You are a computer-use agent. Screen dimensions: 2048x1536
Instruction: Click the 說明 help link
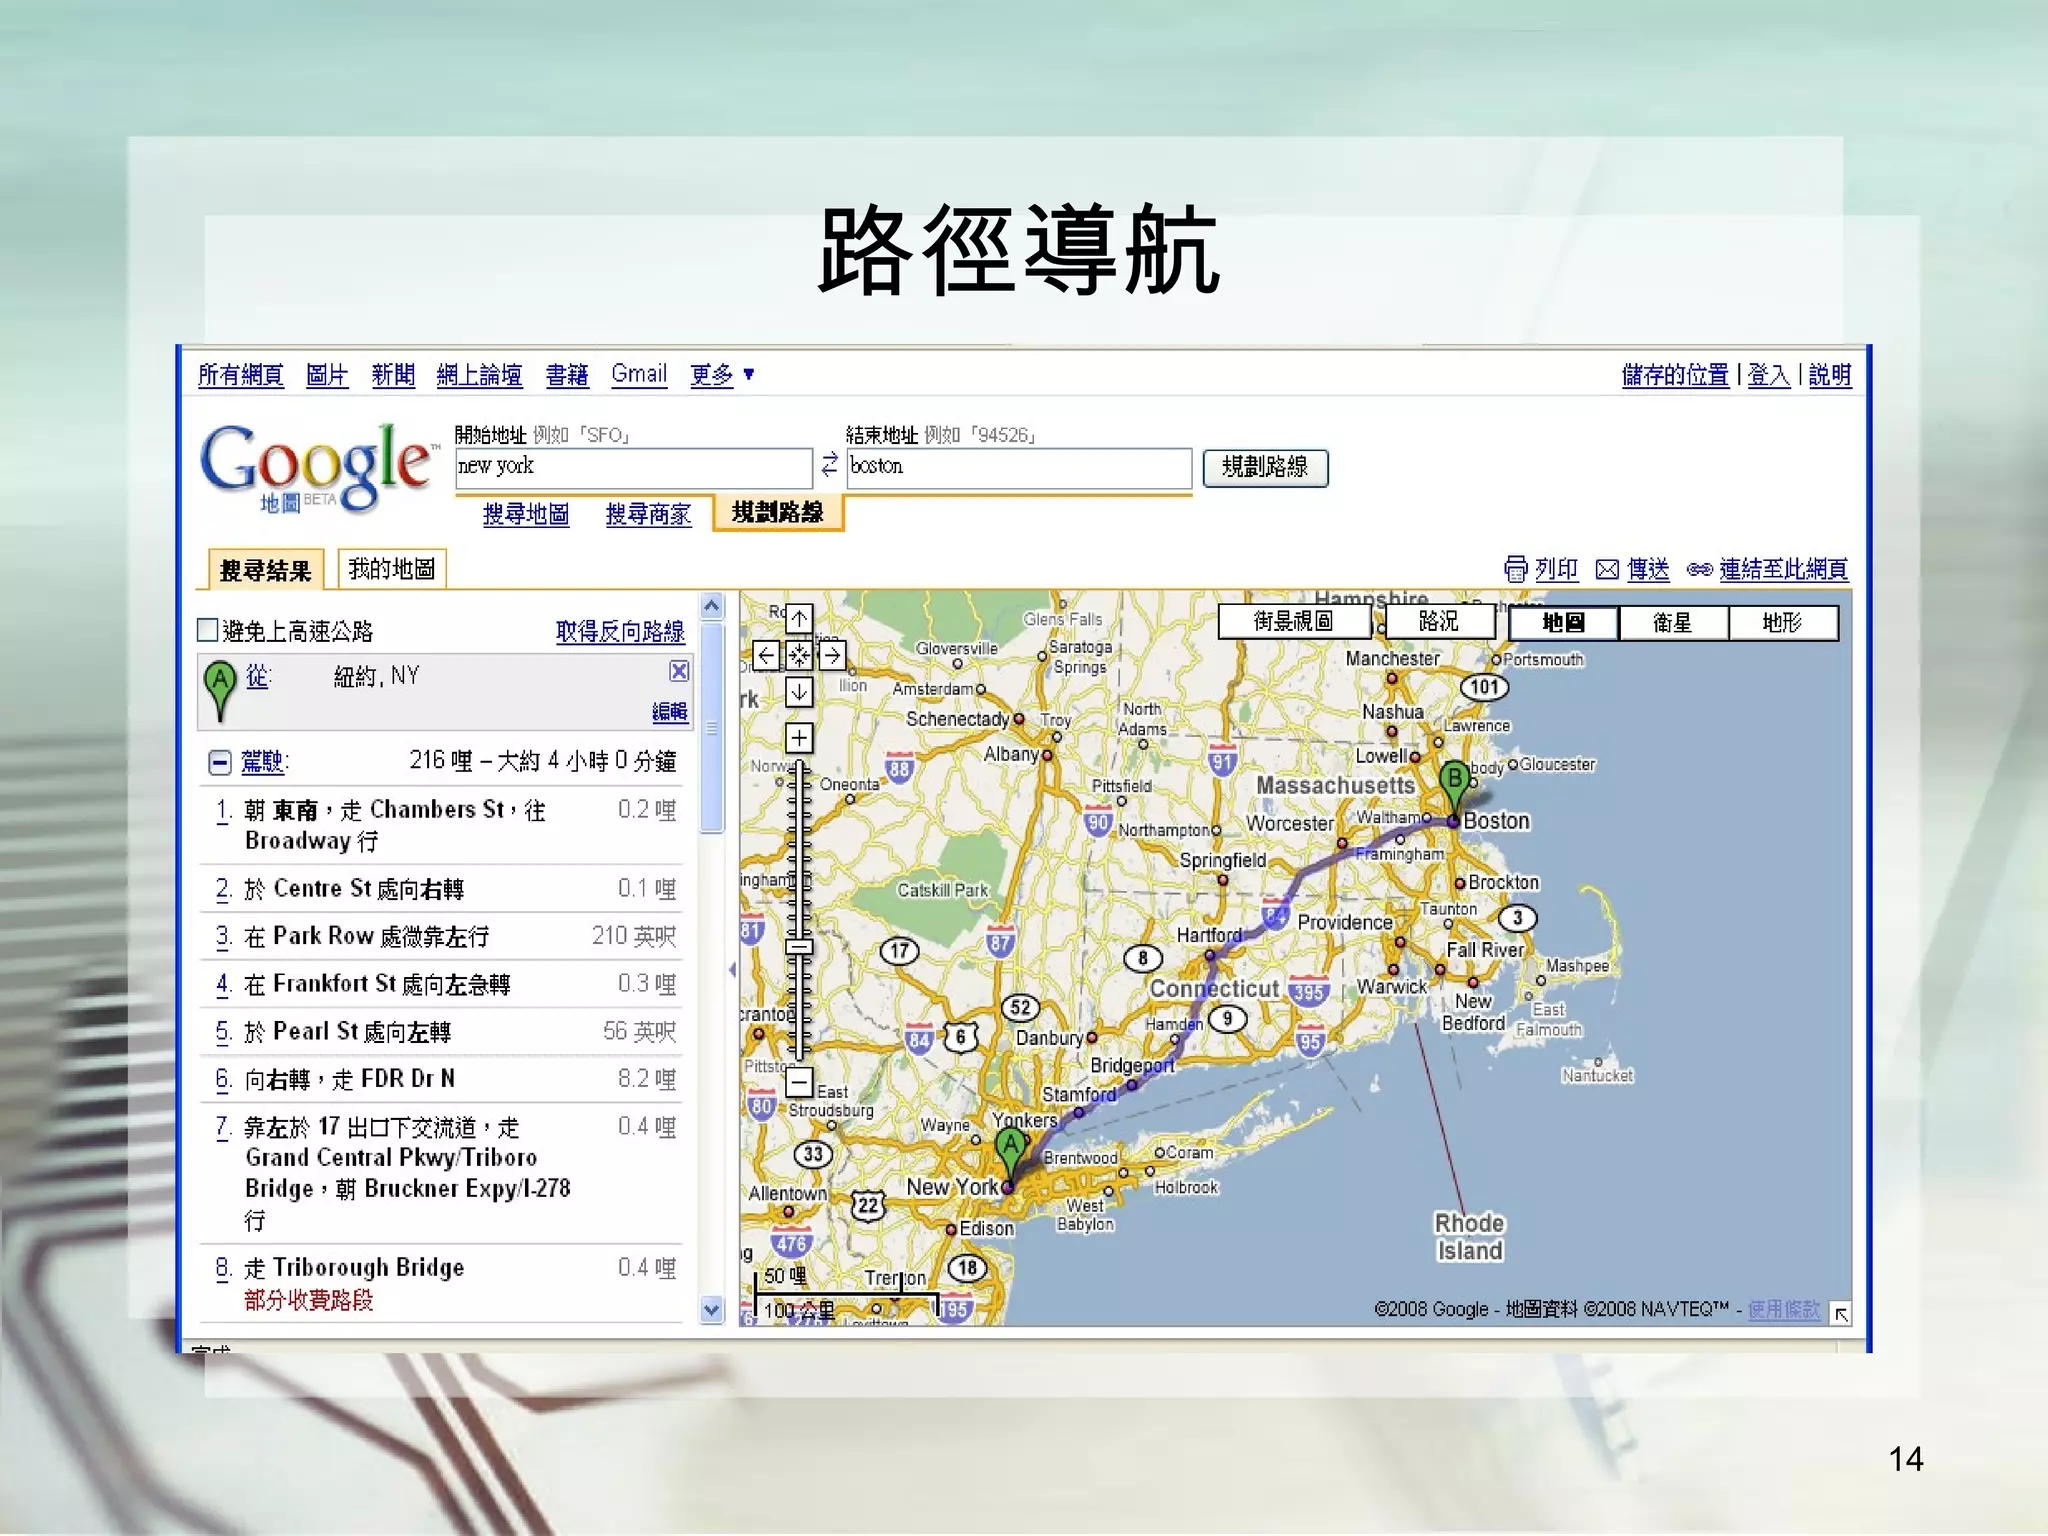(x=1830, y=375)
